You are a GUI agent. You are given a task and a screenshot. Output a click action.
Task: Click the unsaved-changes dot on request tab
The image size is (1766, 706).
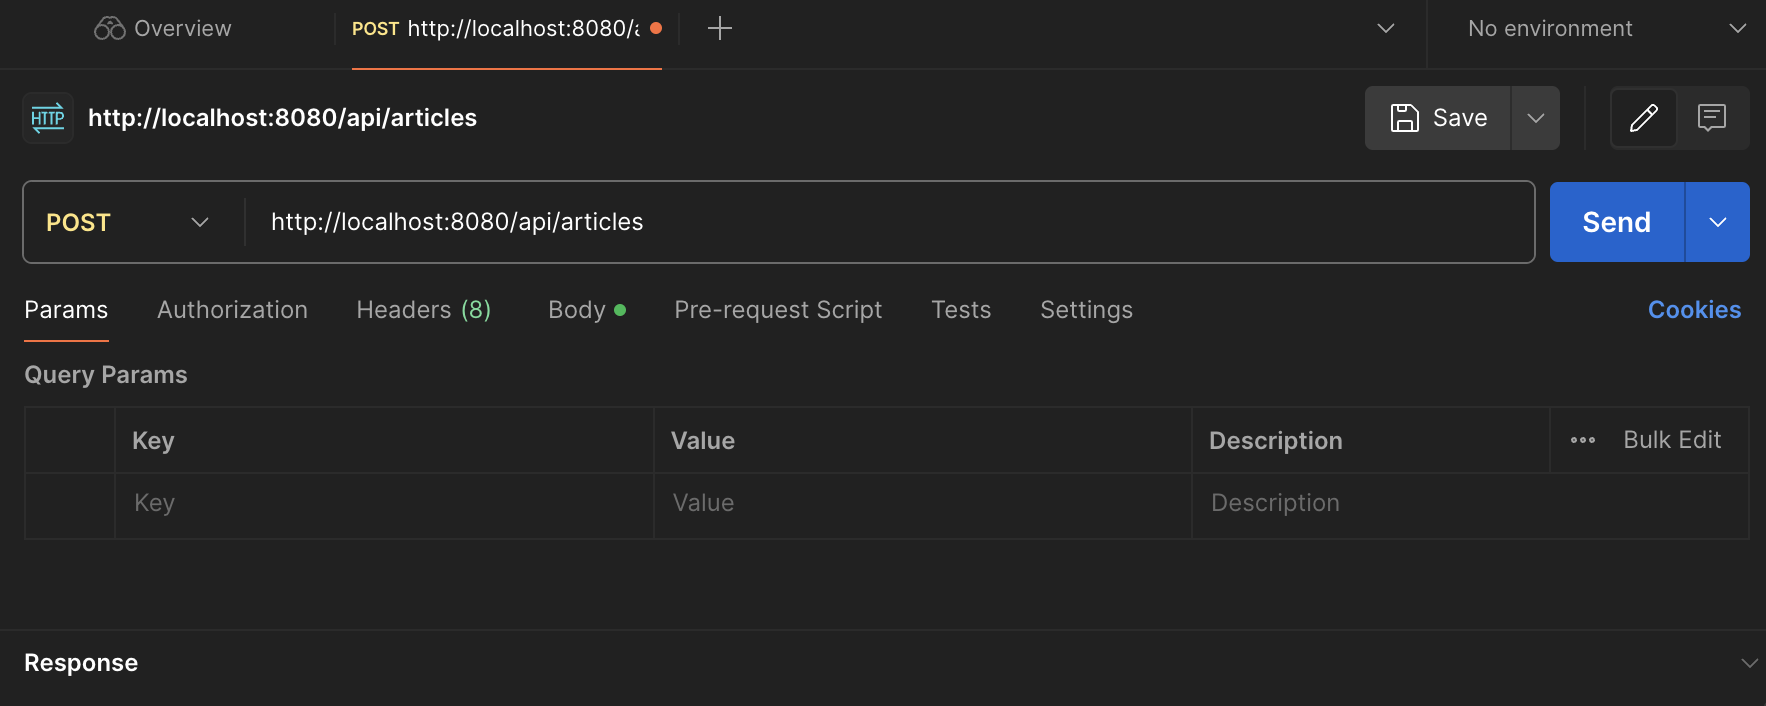(x=656, y=29)
